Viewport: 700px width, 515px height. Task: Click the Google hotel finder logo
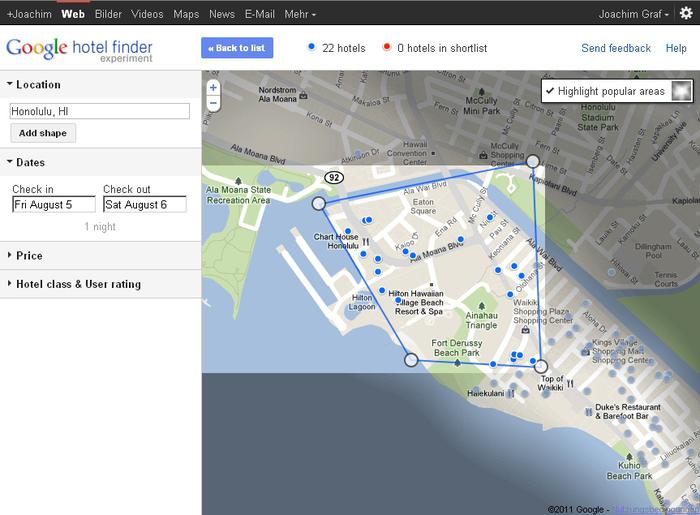click(79, 50)
